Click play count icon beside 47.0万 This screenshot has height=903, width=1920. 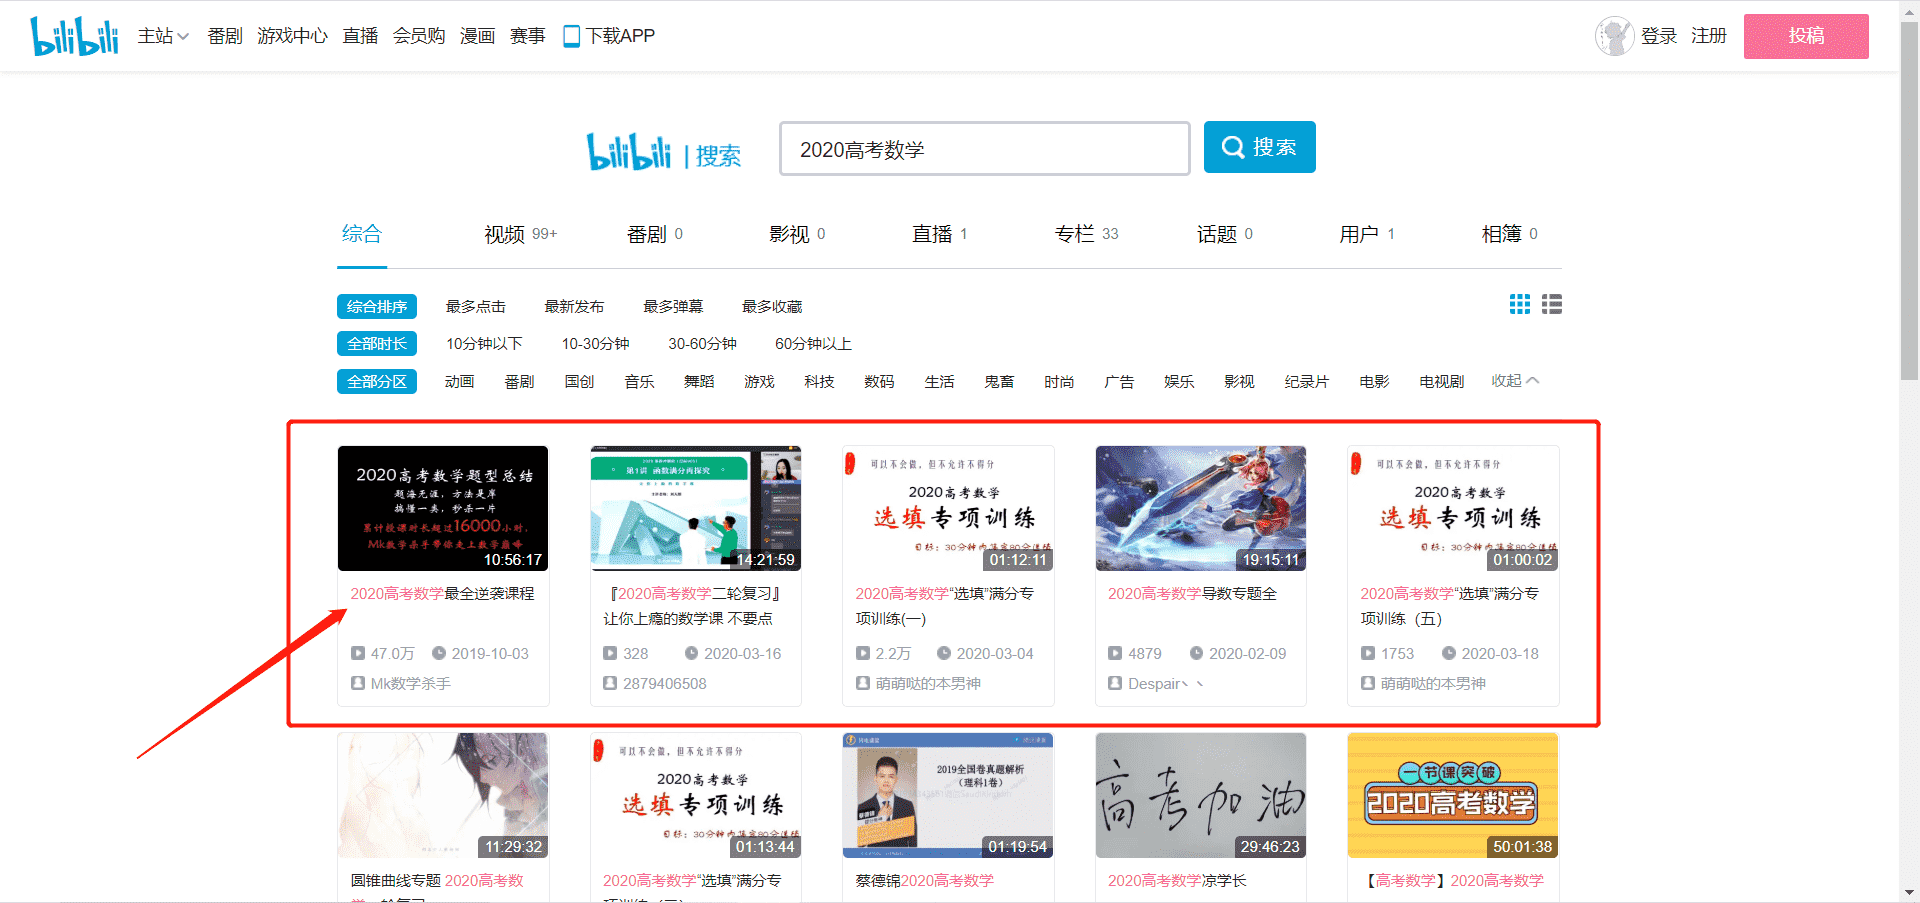click(358, 653)
